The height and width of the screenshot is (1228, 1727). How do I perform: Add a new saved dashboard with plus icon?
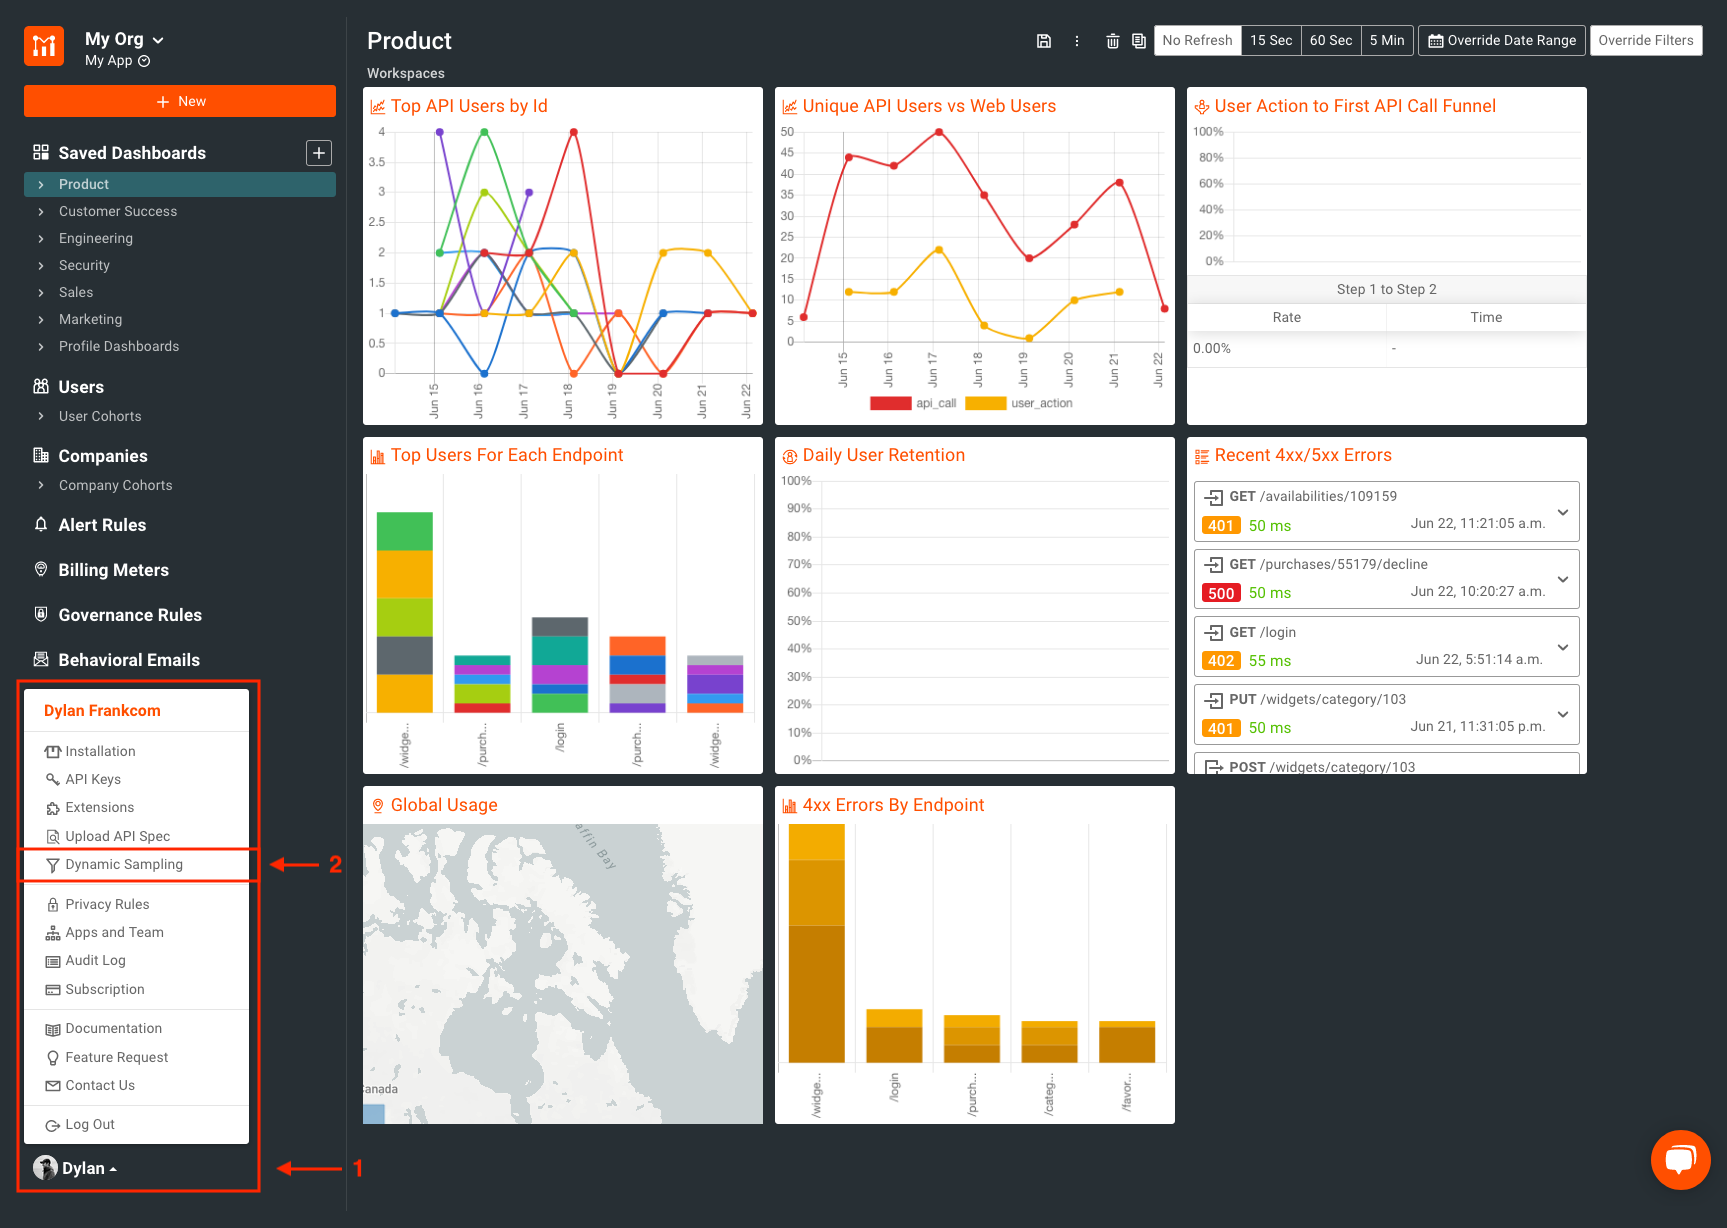pos(318,153)
